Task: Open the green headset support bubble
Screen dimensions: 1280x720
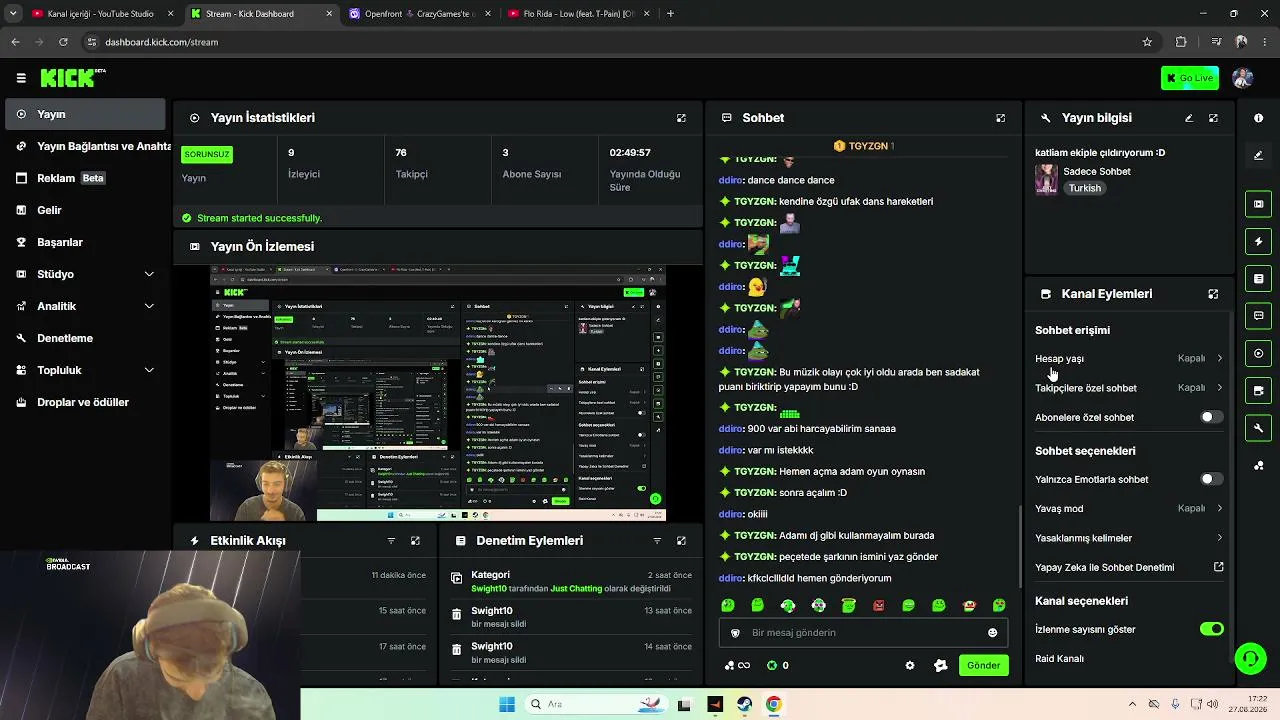Action: coord(1250,658)
